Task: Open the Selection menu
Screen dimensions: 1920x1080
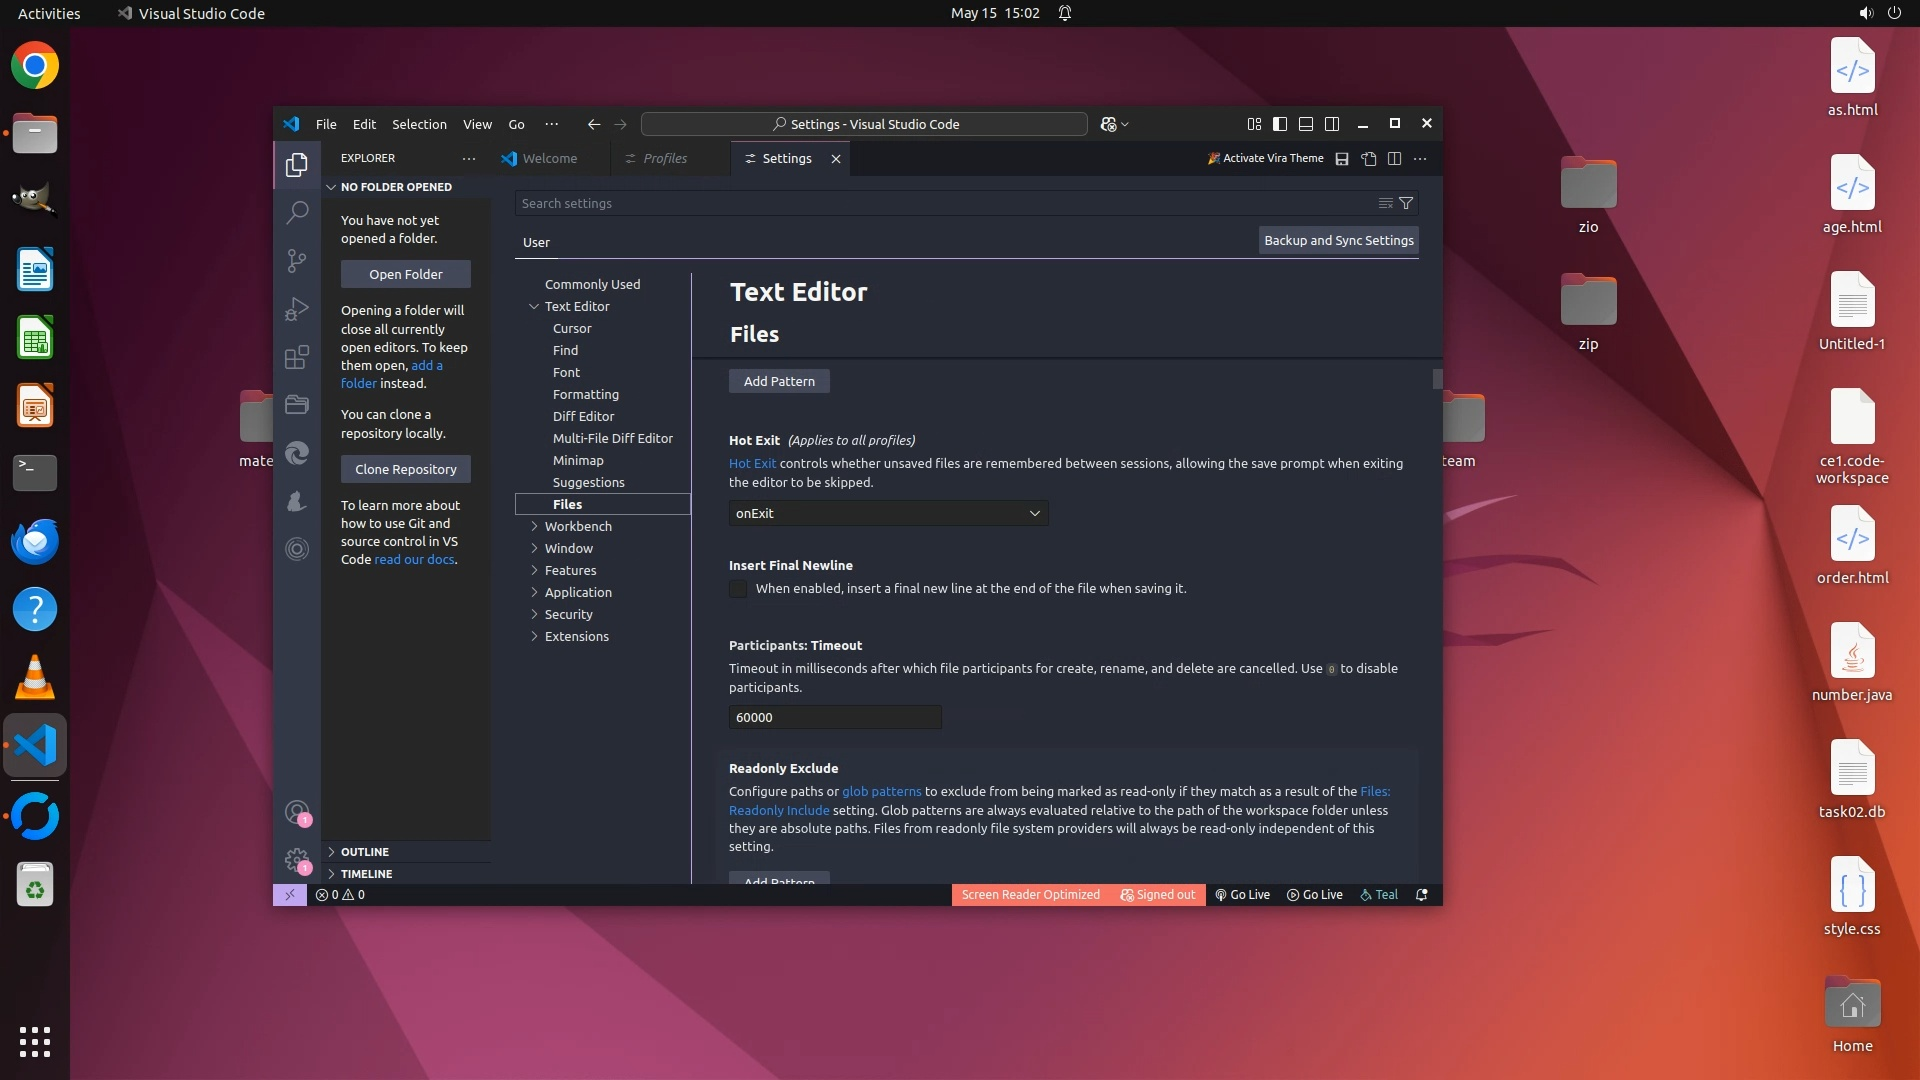Action: (x=419, y=124)
